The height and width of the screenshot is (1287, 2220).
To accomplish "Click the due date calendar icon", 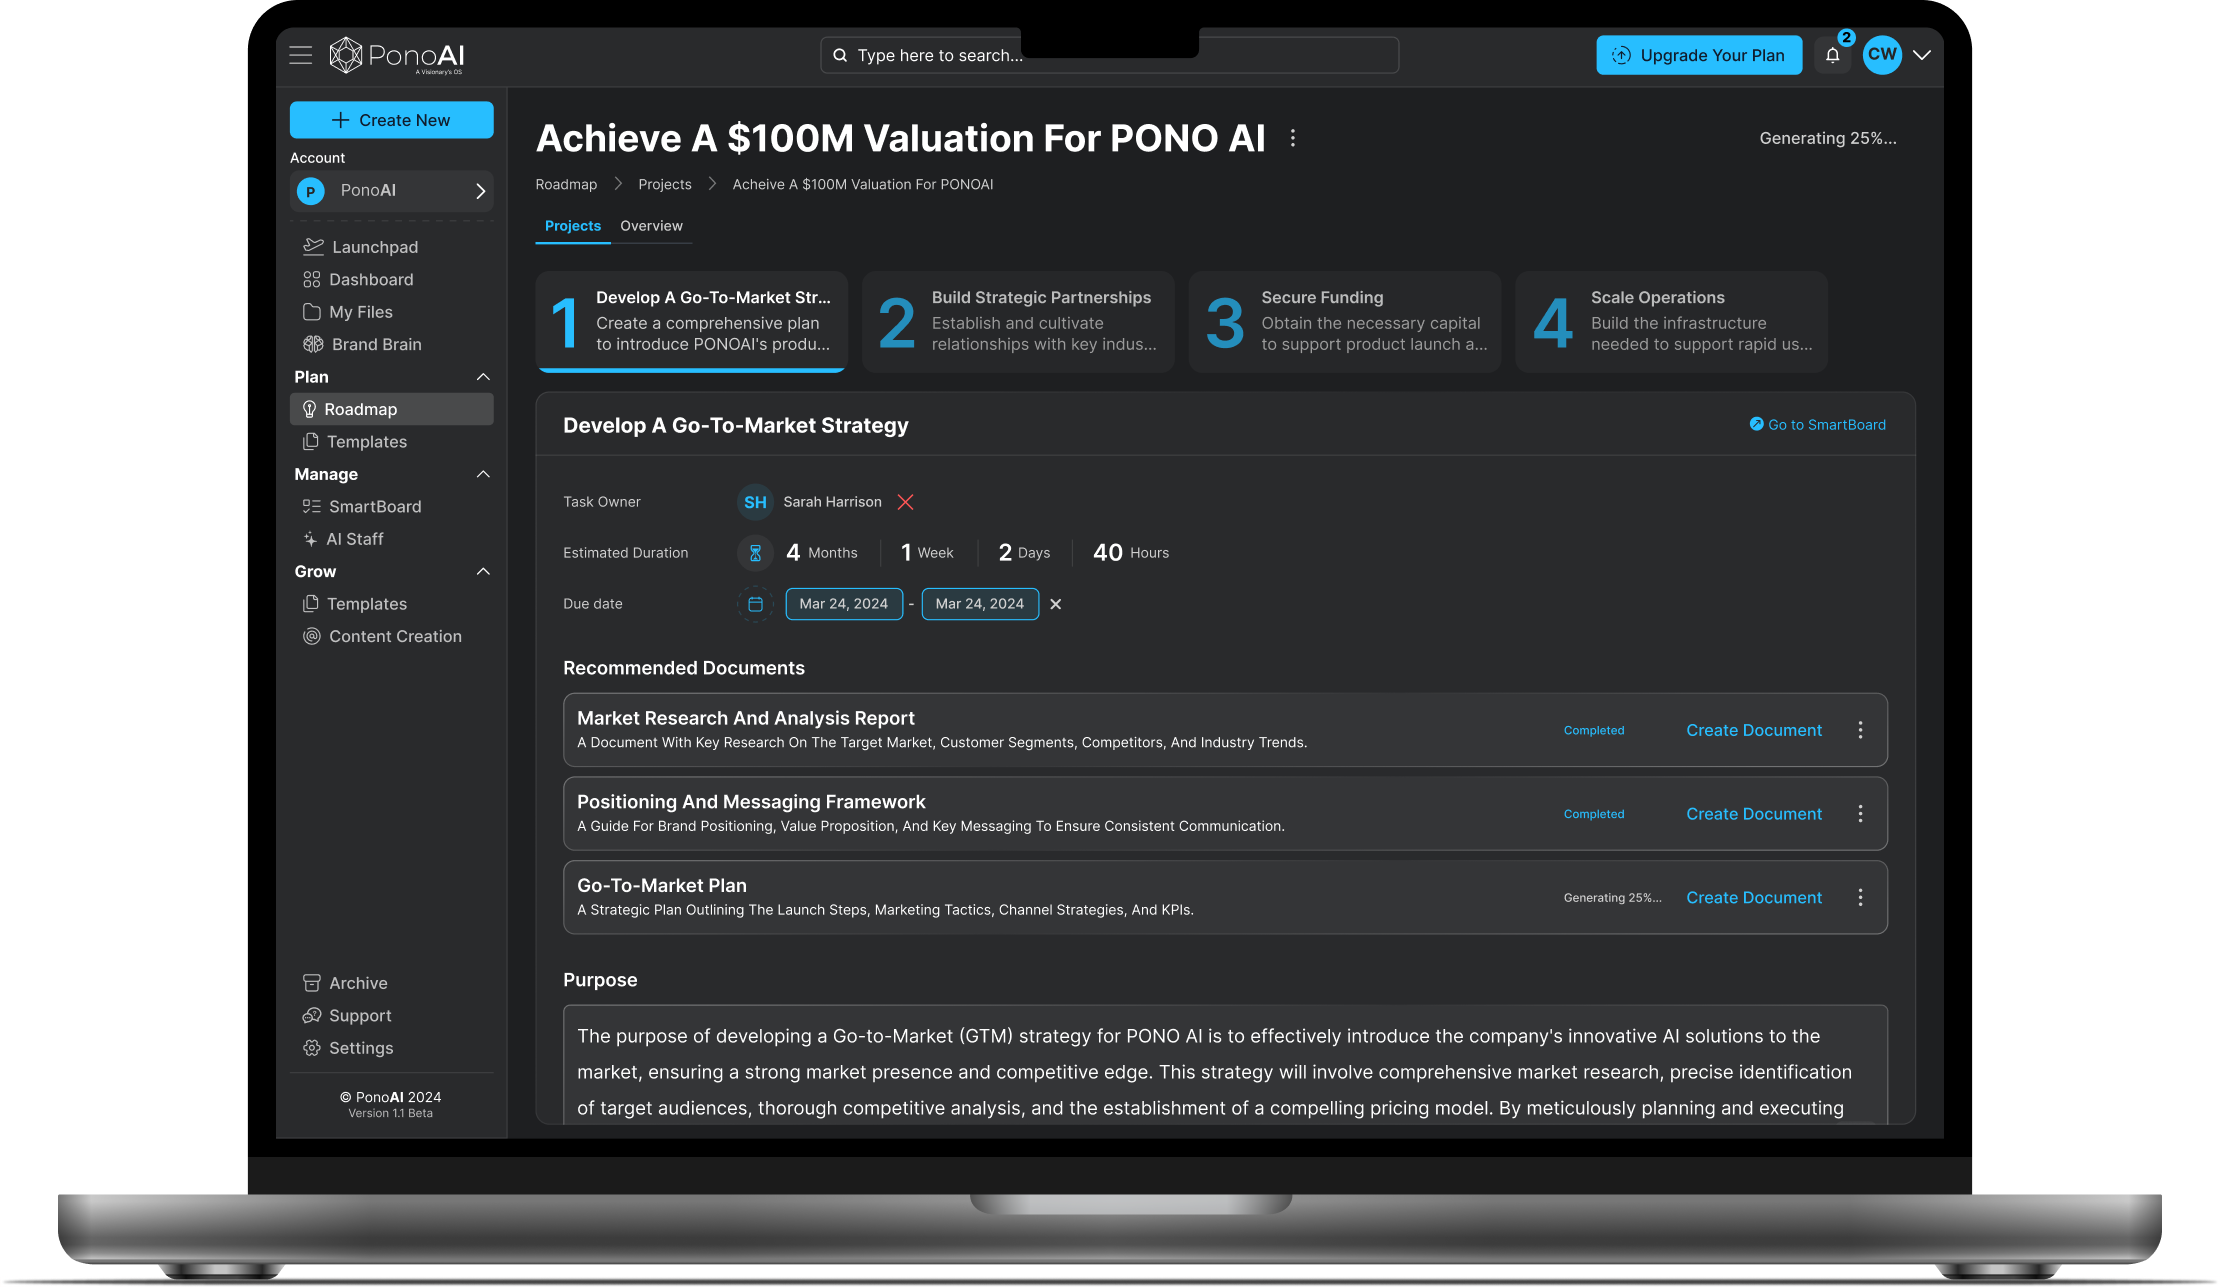I will [x=755, y=604].
